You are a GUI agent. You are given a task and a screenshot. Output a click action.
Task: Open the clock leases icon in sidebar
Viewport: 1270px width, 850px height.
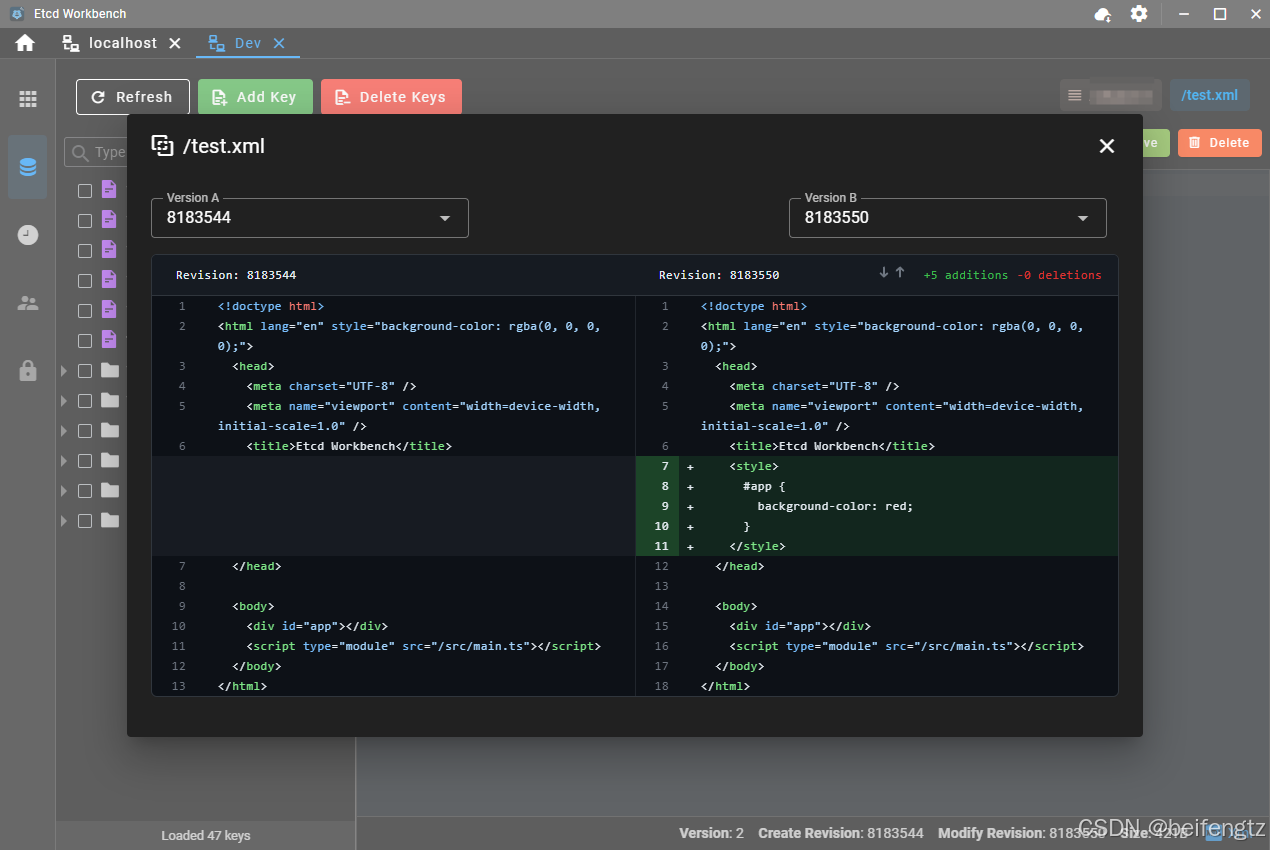(x=28, y=235)
